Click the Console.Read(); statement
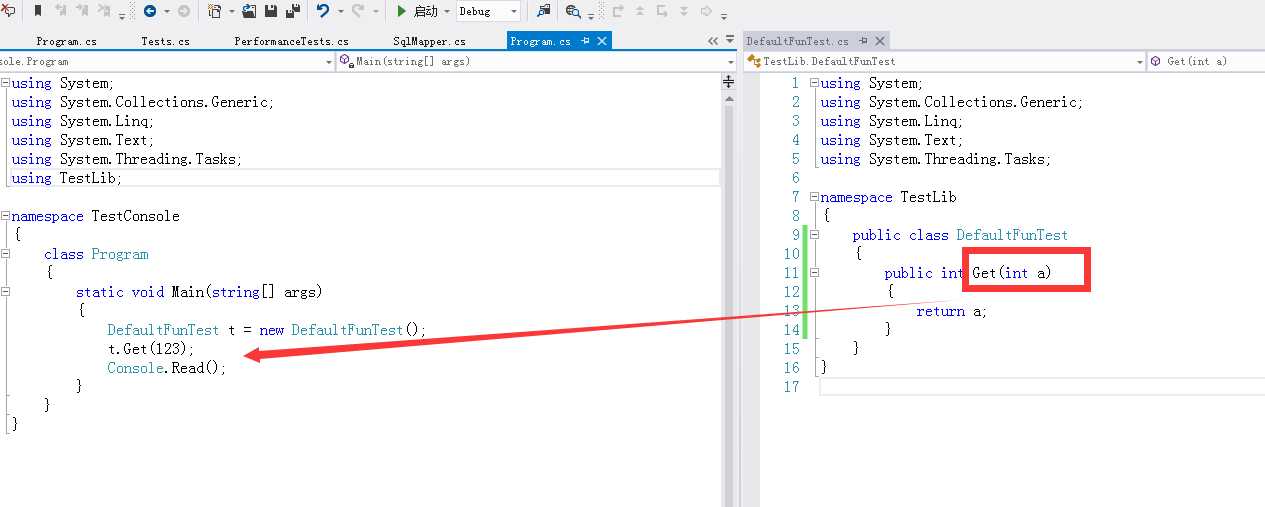This screenshot has width=1265, height=507. coord(167,368)
